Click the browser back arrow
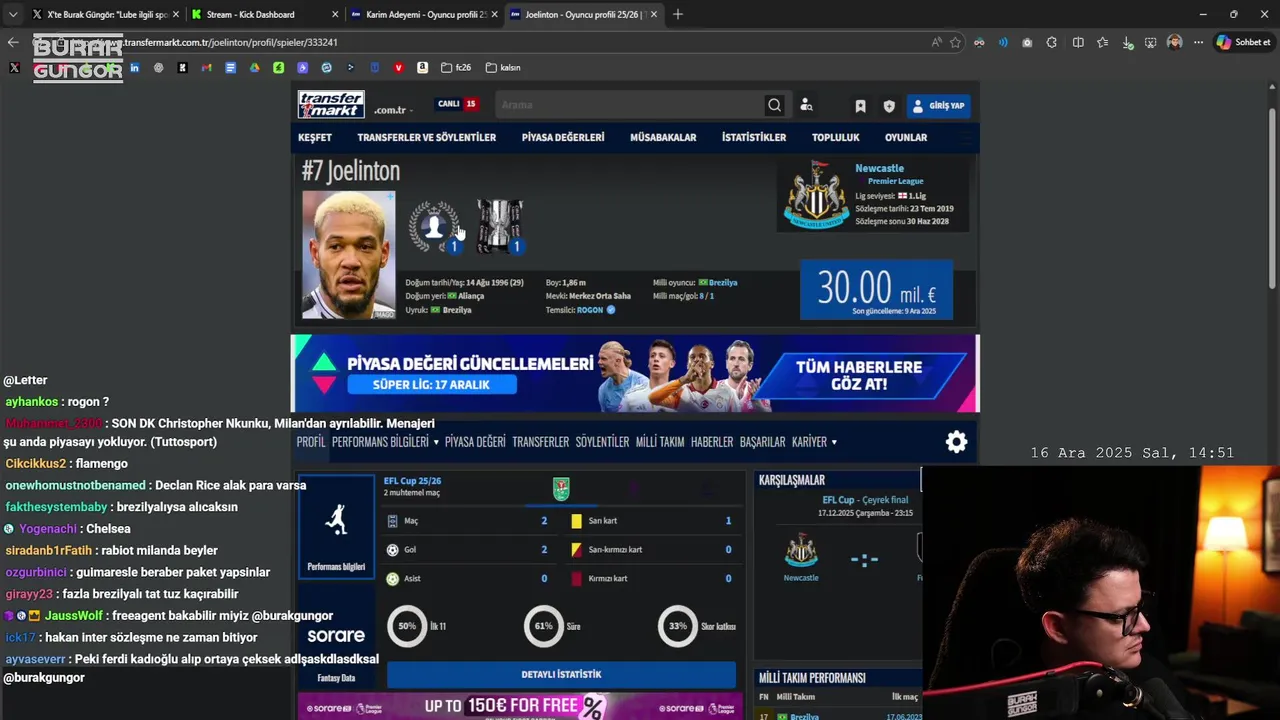 (13, 42)
